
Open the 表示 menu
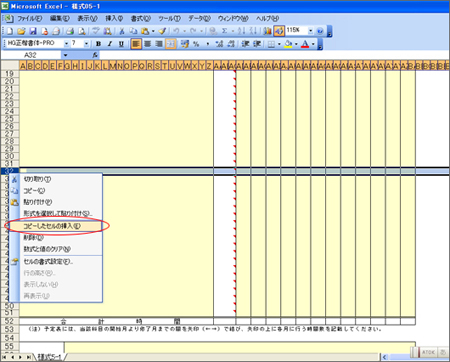[x=87, y=18]
